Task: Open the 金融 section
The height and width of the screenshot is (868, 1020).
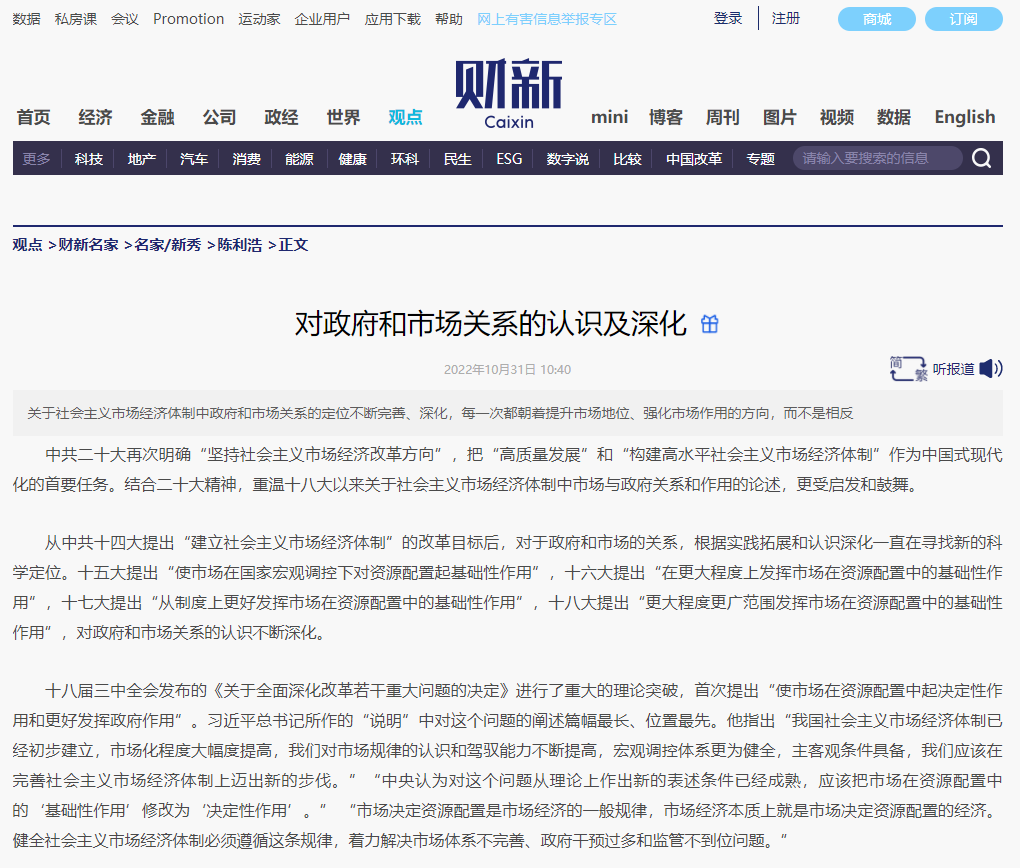Action: pos(156,116)
